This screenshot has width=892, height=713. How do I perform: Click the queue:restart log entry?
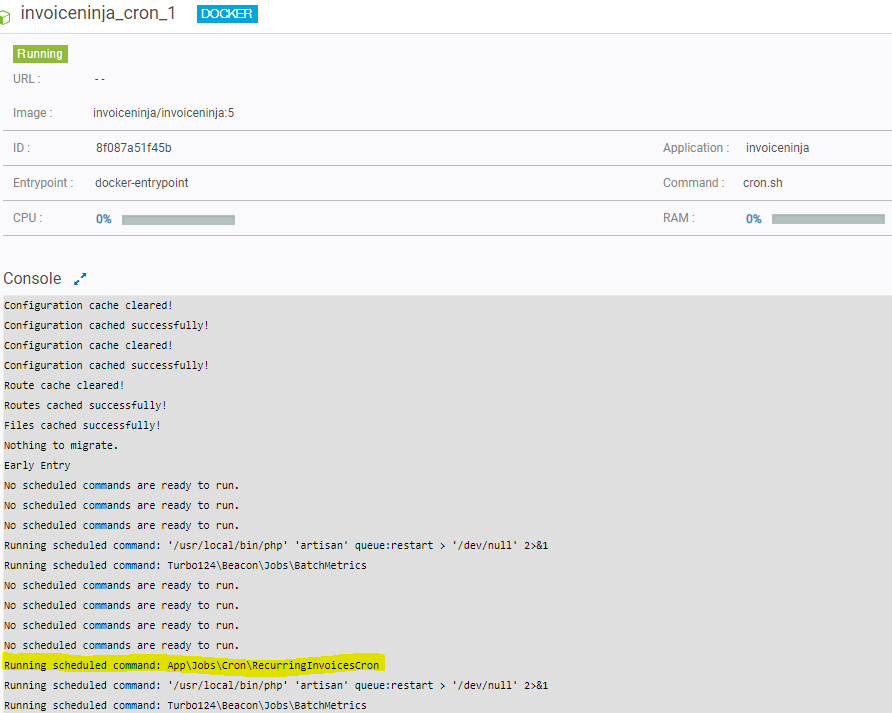(275, 545)
